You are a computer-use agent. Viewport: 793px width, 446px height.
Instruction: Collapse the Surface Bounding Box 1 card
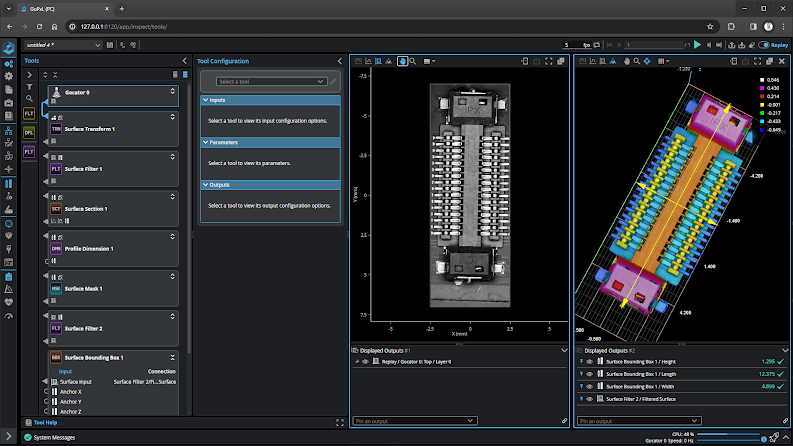coord(172,358)
